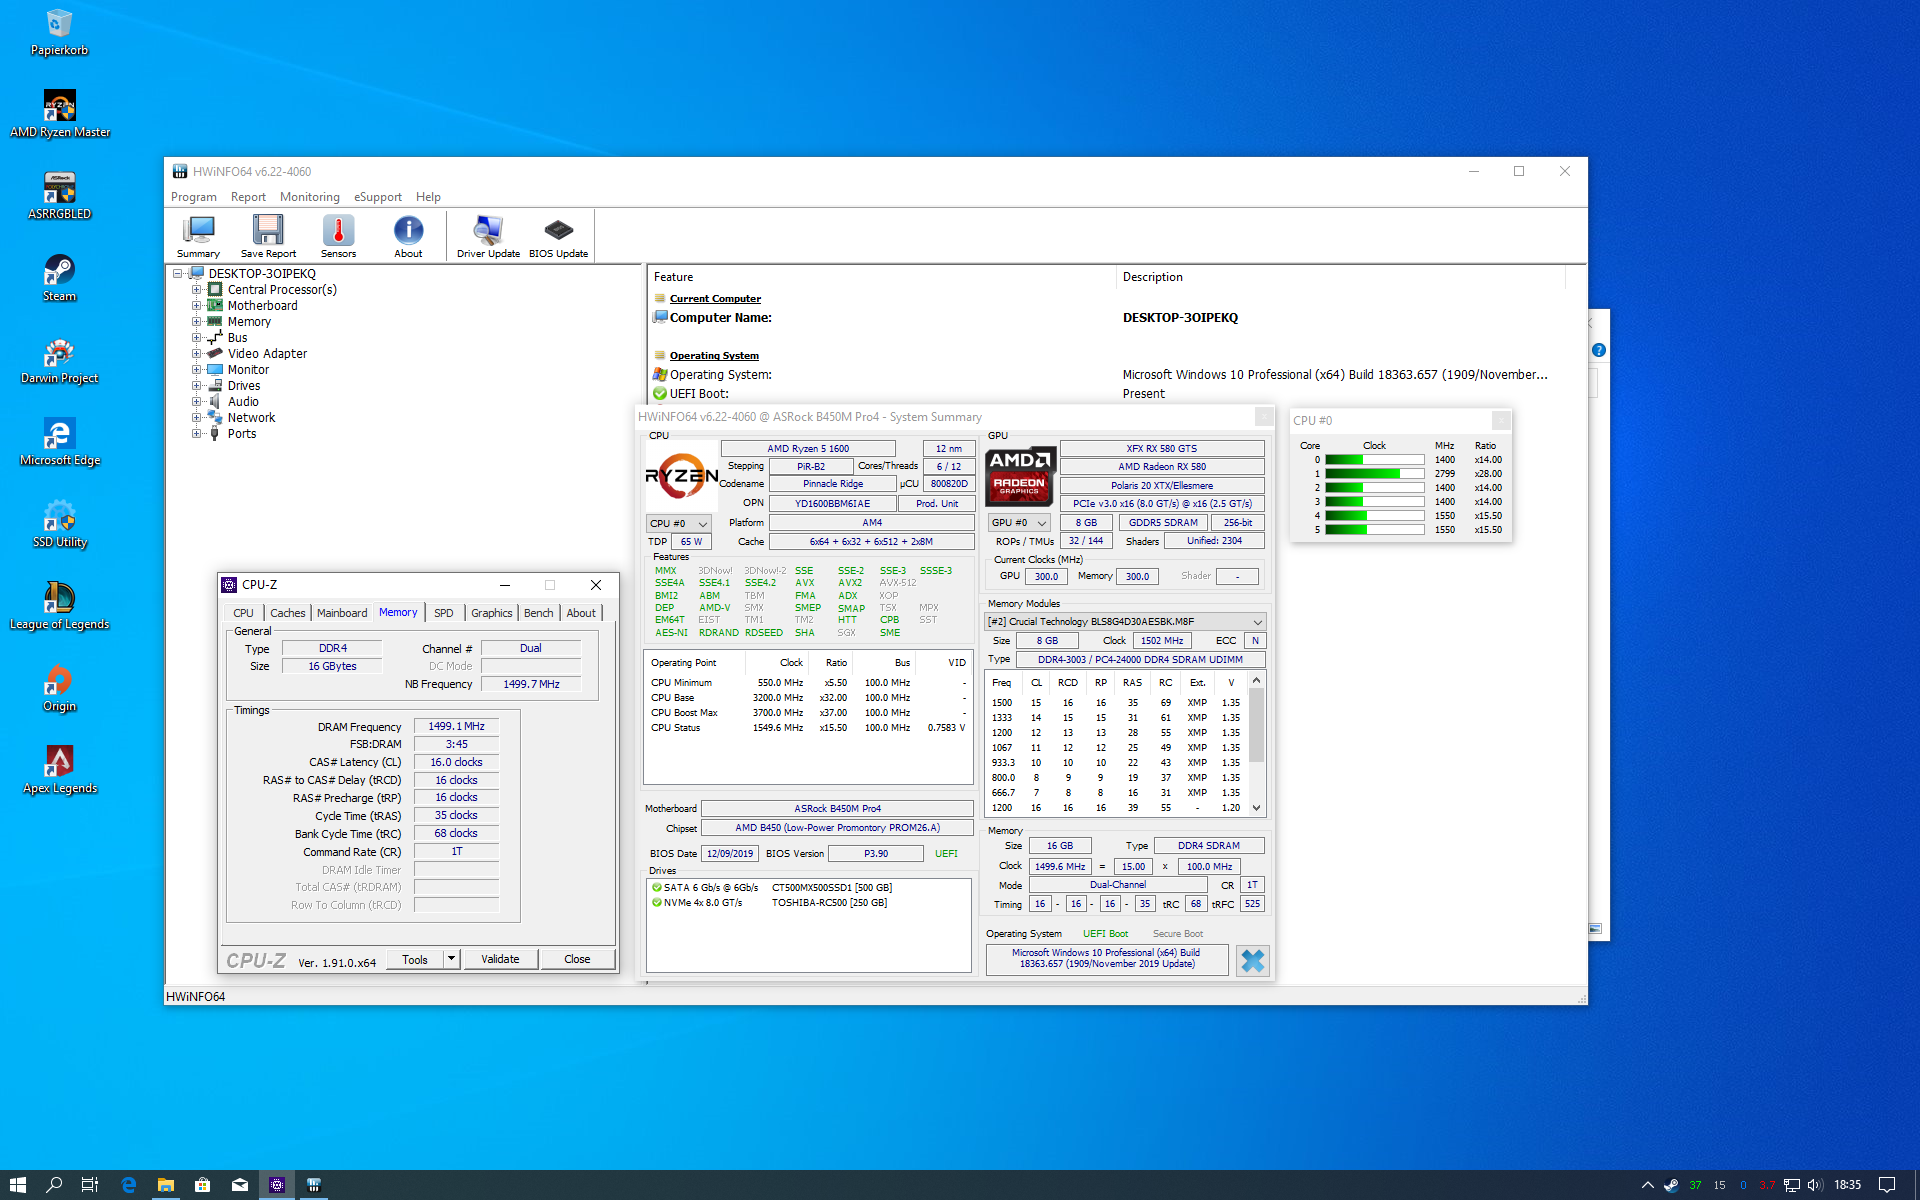Open the CPU-Z Tools dropdown arrow
Image resolution: width=1920 pixels, height=1200 pixels.
[452, 959]
